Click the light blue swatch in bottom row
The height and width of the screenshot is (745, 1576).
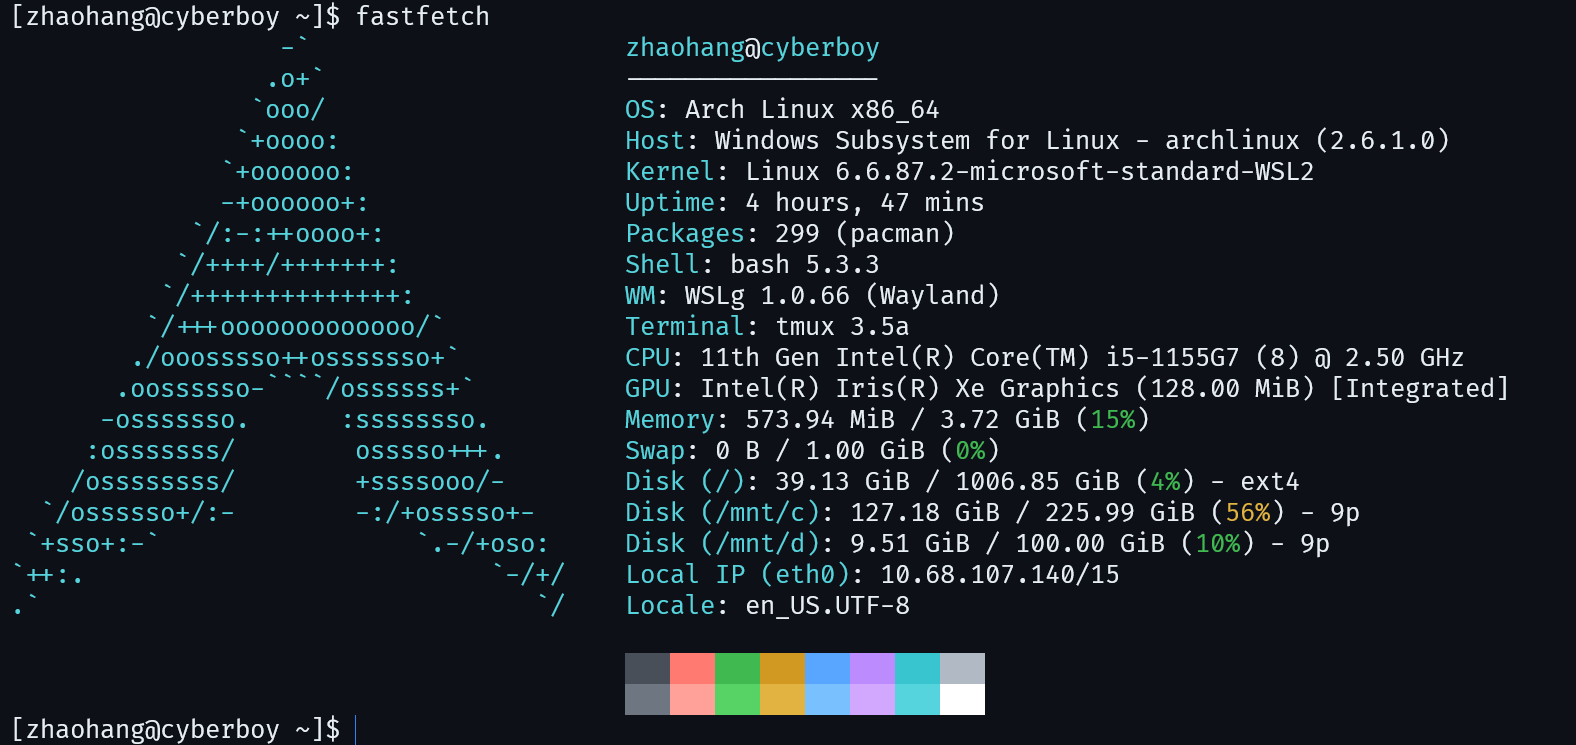(x=827, y=699)
